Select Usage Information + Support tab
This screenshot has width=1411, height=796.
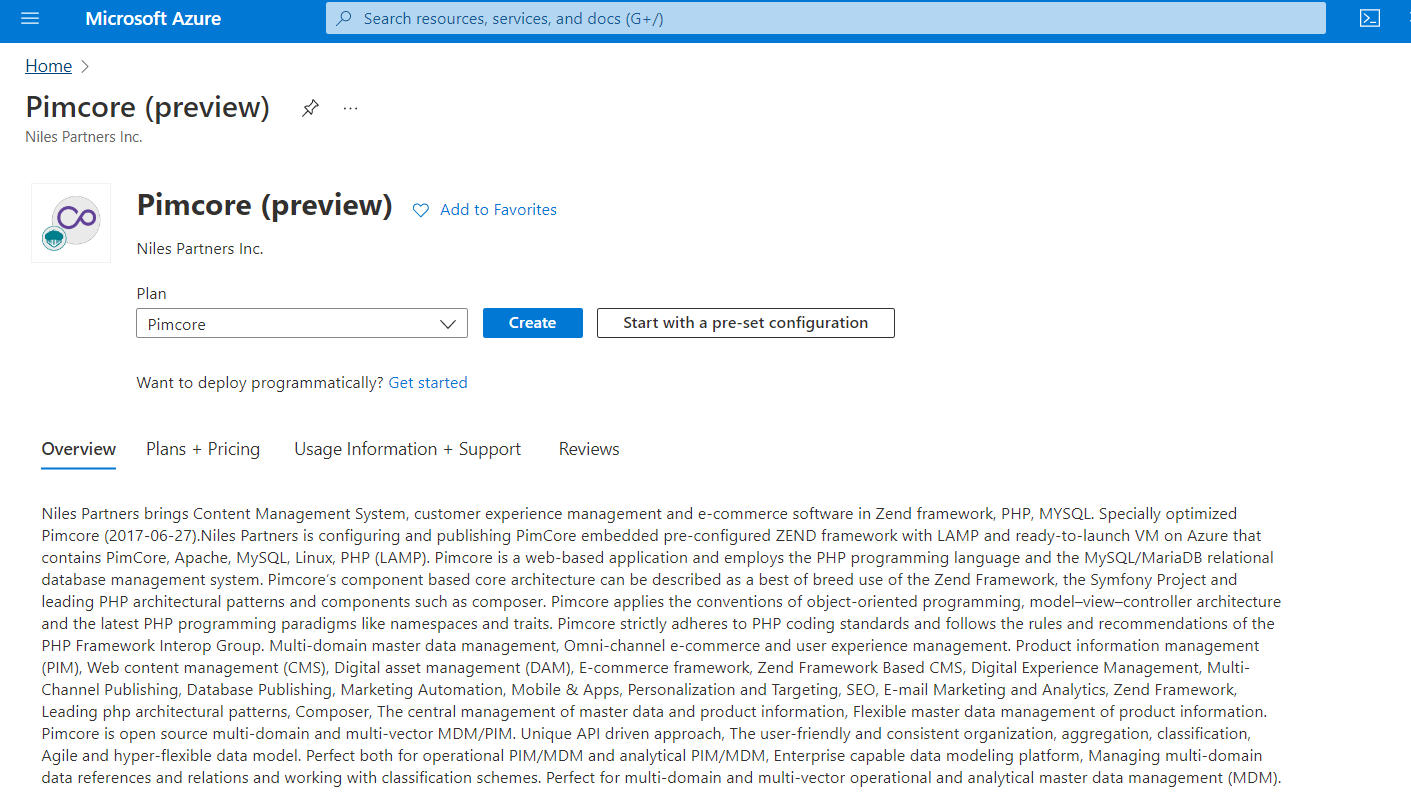pos(407,449)
